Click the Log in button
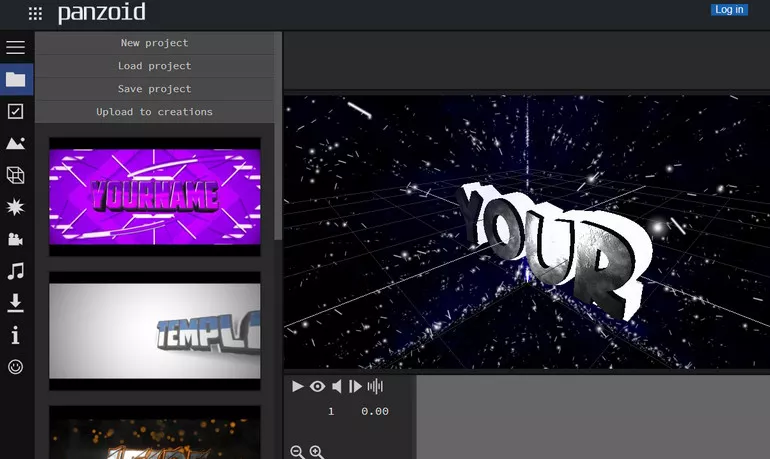 click(729, 10)
